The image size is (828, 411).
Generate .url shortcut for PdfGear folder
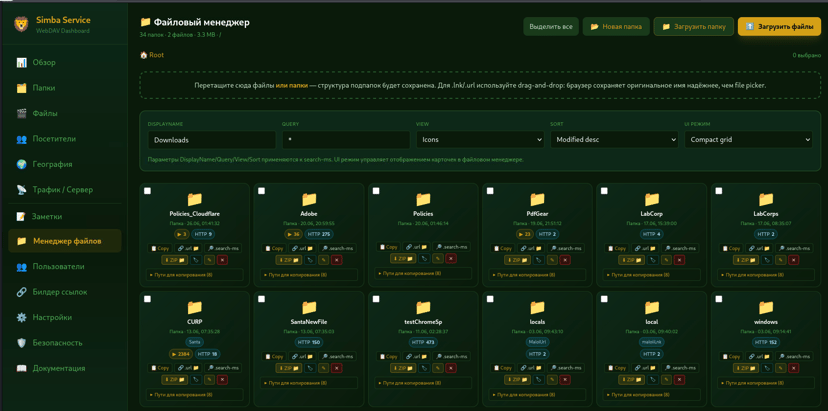pyautogui.click(x=530, y=248)
